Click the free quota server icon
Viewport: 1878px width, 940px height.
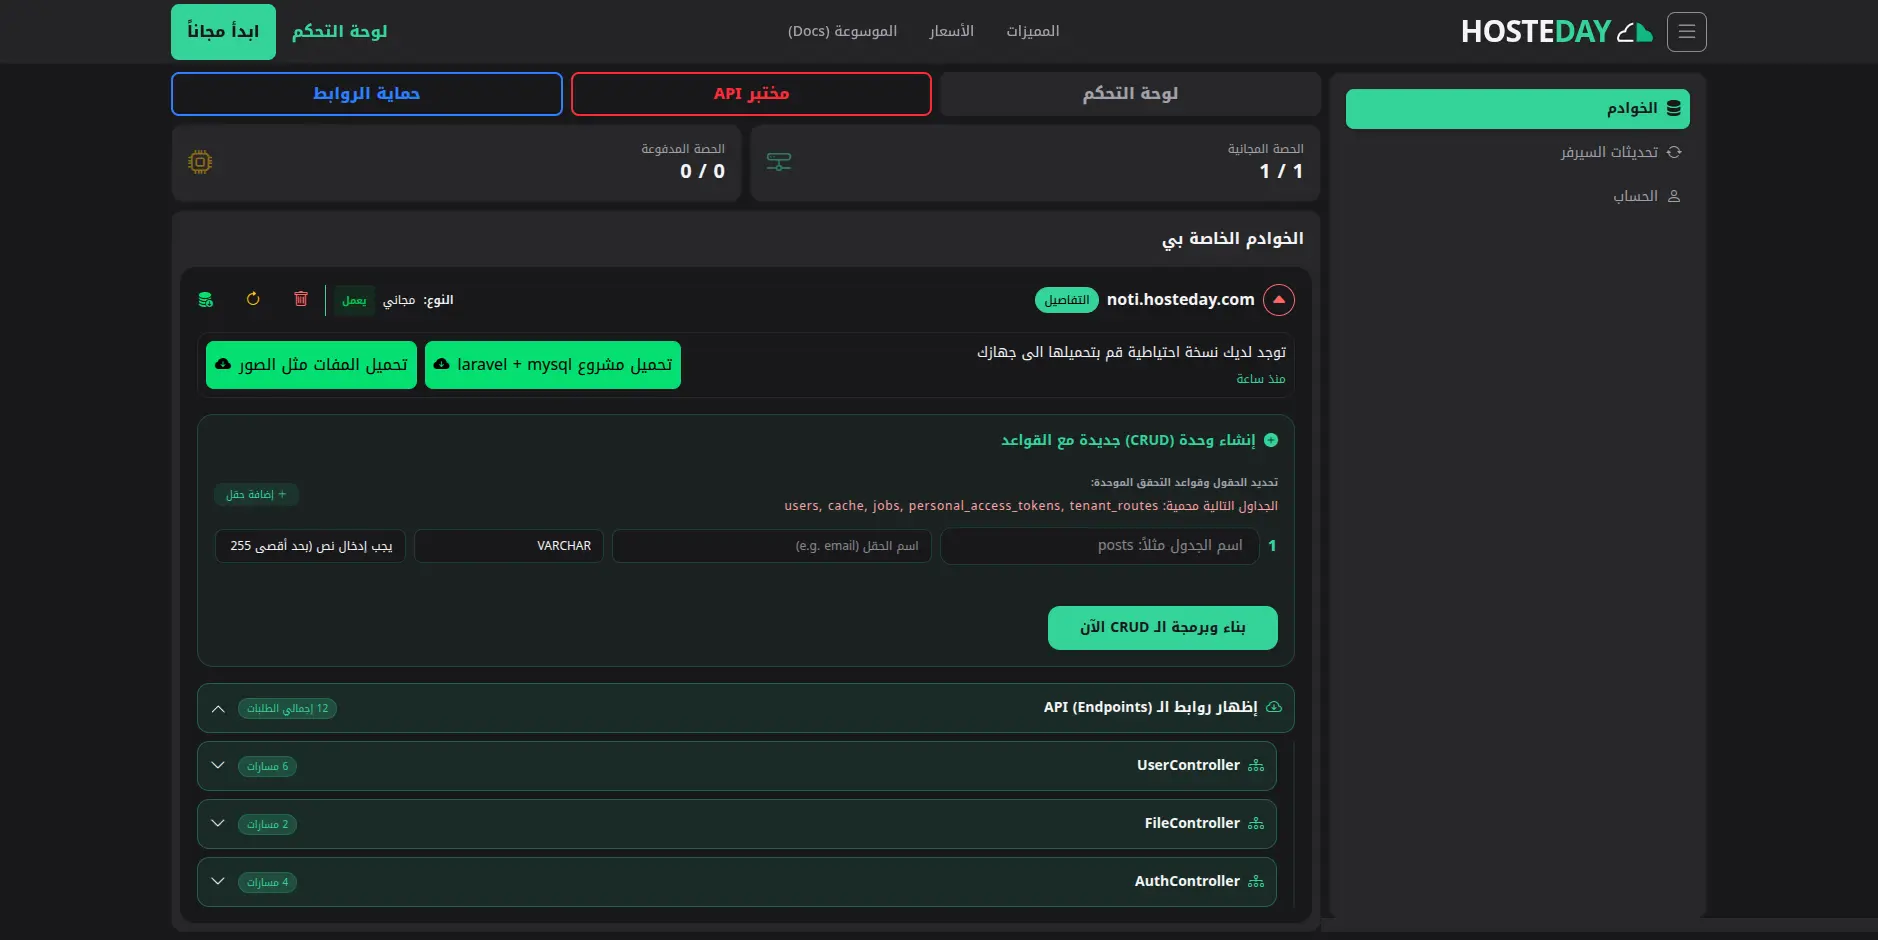(x=779, y=162)
